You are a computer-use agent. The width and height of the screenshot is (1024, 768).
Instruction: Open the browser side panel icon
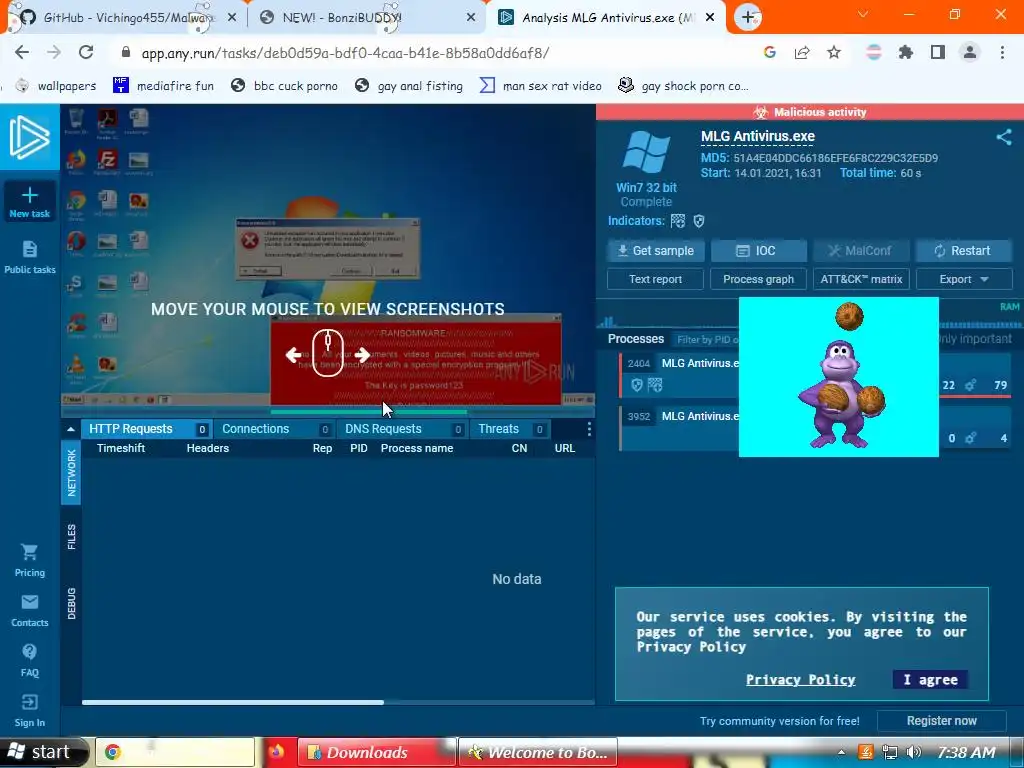coord(938,52)
